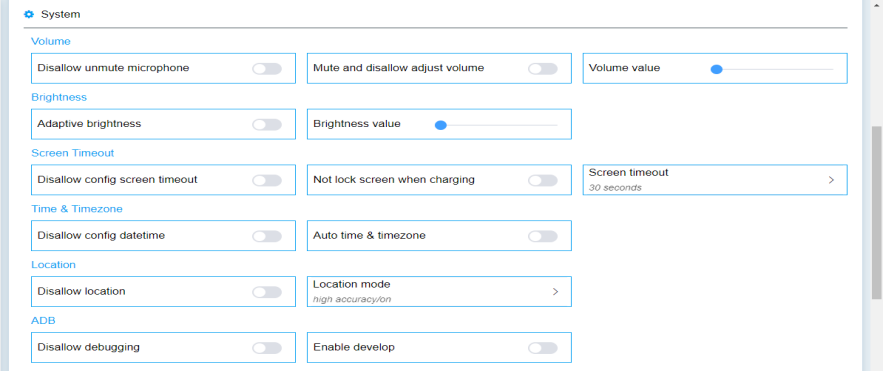Click the 'Auto time & timezone' label
Image resolution: width=883 pixels, height=371 pixels.
[369, 235]
